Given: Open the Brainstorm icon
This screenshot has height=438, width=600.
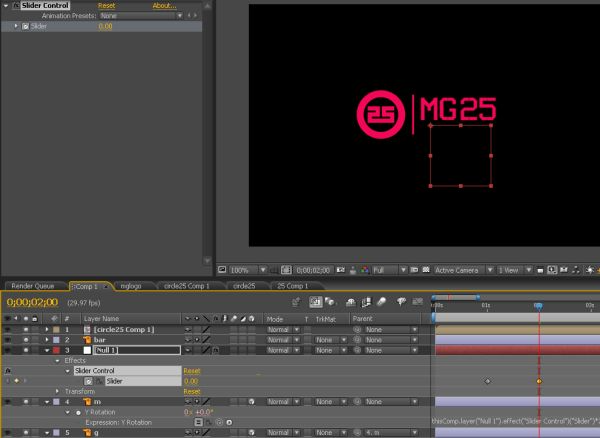Looking at the screenshot, I should pyautogui.click(x=401, y=302).
